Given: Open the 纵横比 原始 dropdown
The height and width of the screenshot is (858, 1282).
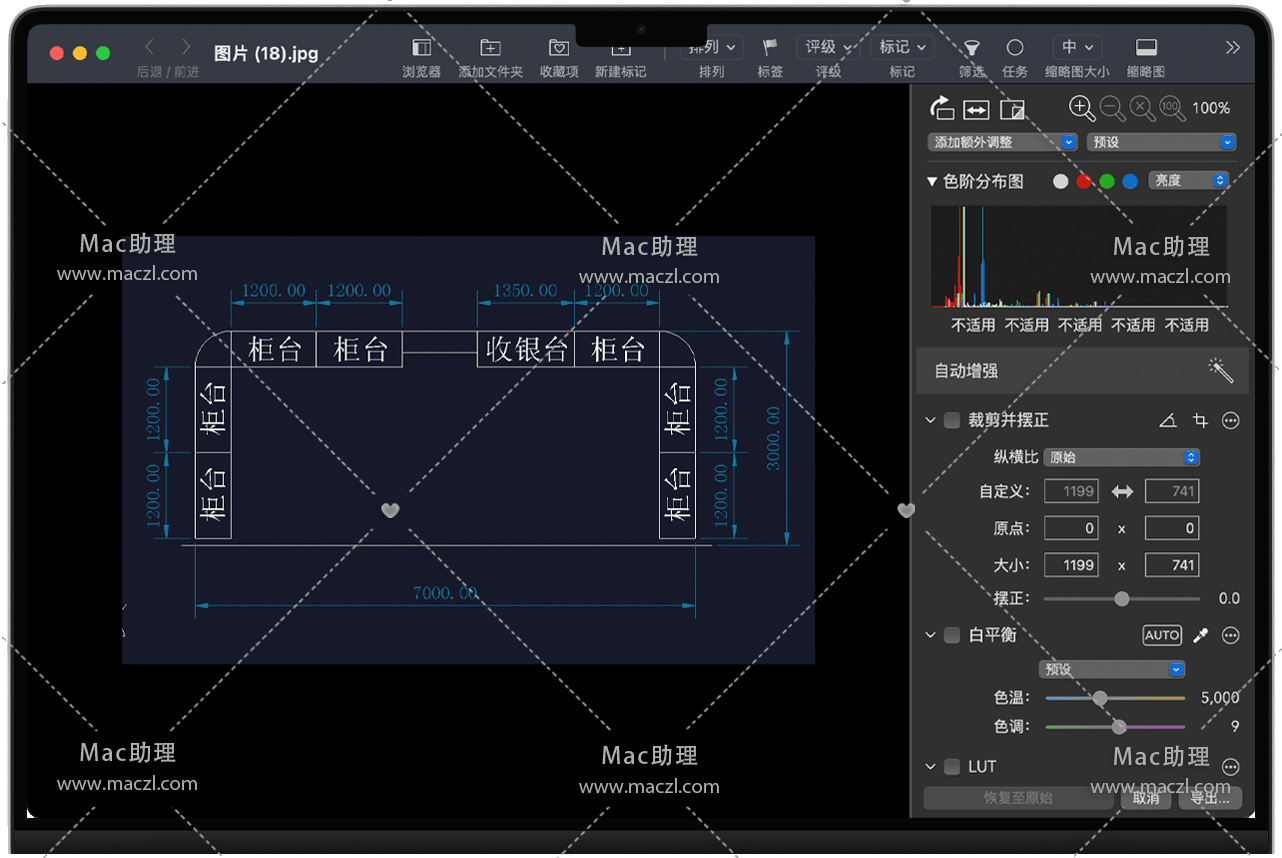Looking at the screenshot, I should point(1121,457).
